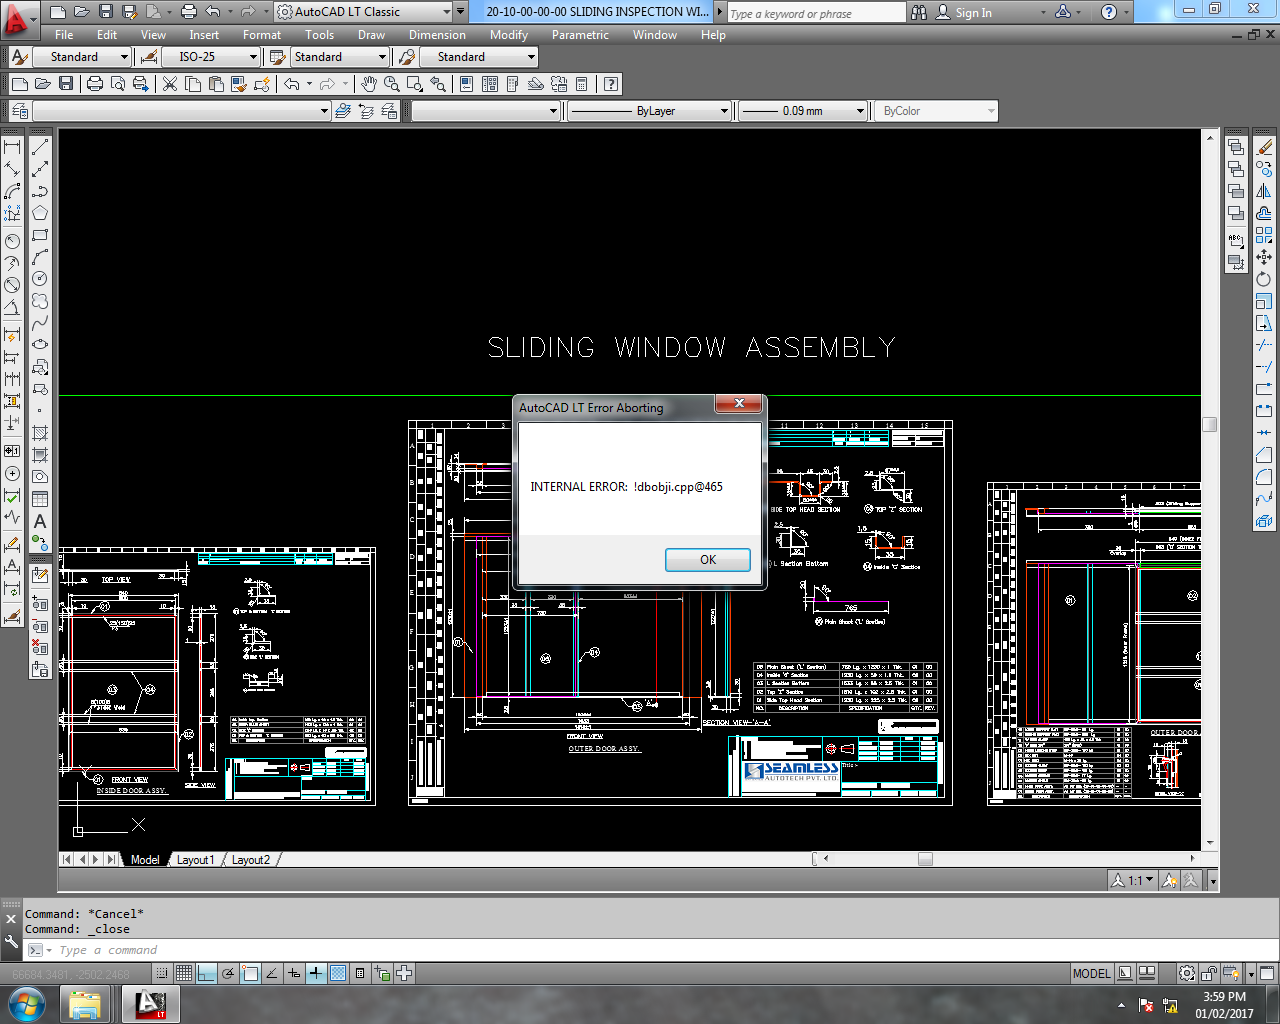Toggle Object Snap in status bar

coord(250,973)
